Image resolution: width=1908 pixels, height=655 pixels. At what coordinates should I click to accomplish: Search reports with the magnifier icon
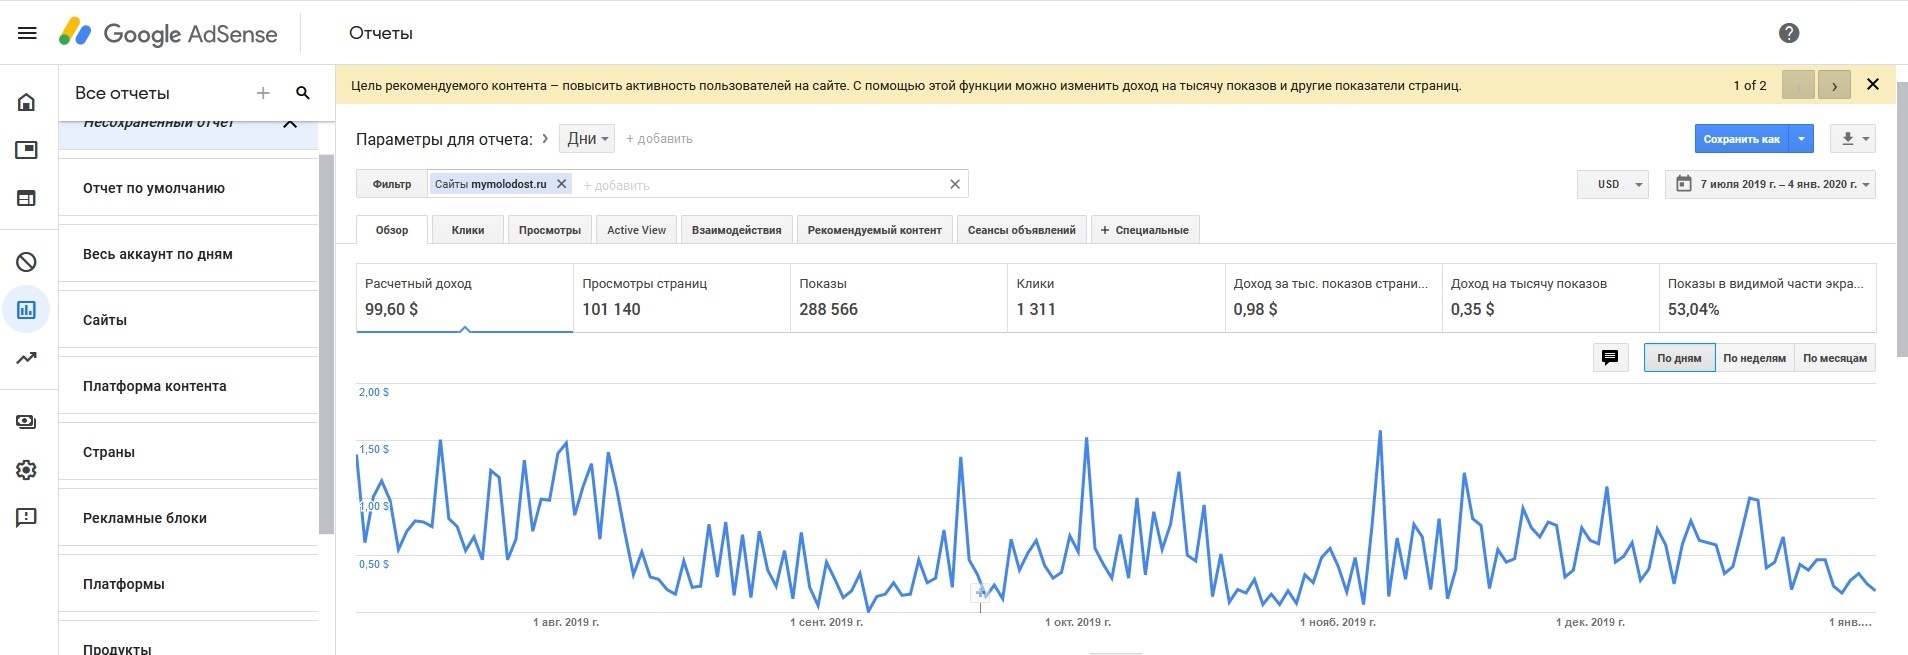click(303, 93)
